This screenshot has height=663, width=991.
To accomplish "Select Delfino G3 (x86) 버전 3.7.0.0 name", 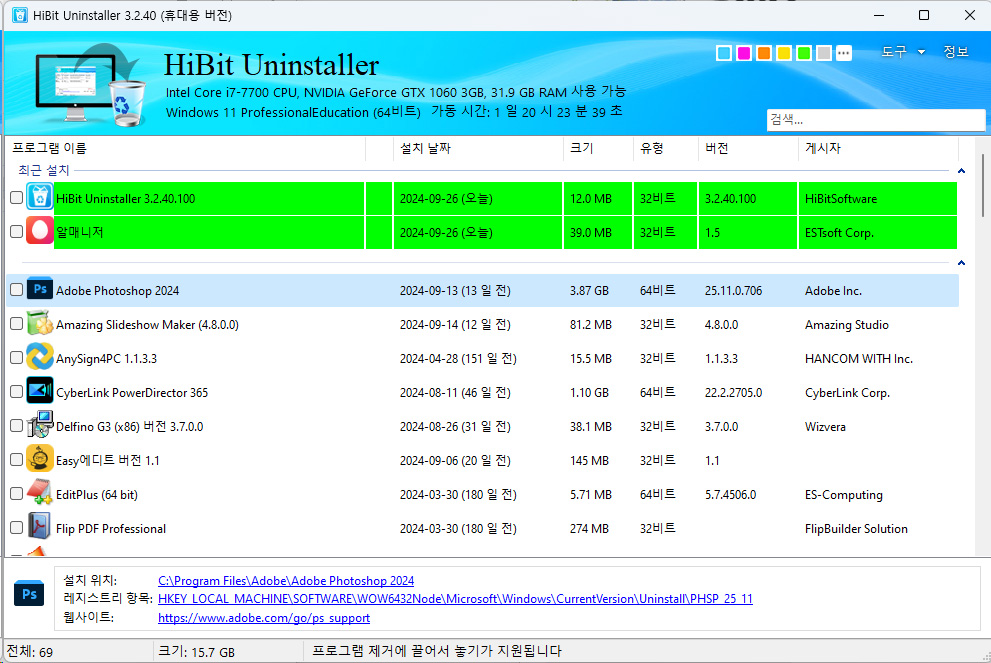I will (130, 427).
